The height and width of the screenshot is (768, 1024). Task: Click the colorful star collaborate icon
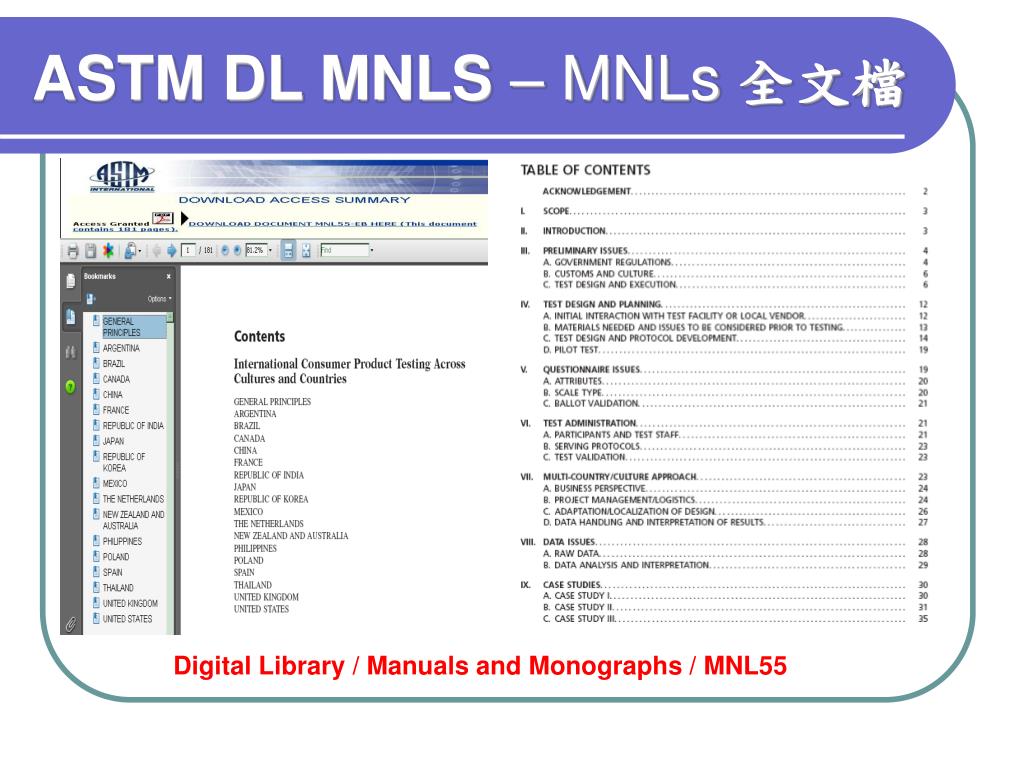click(x=108, y=250)
